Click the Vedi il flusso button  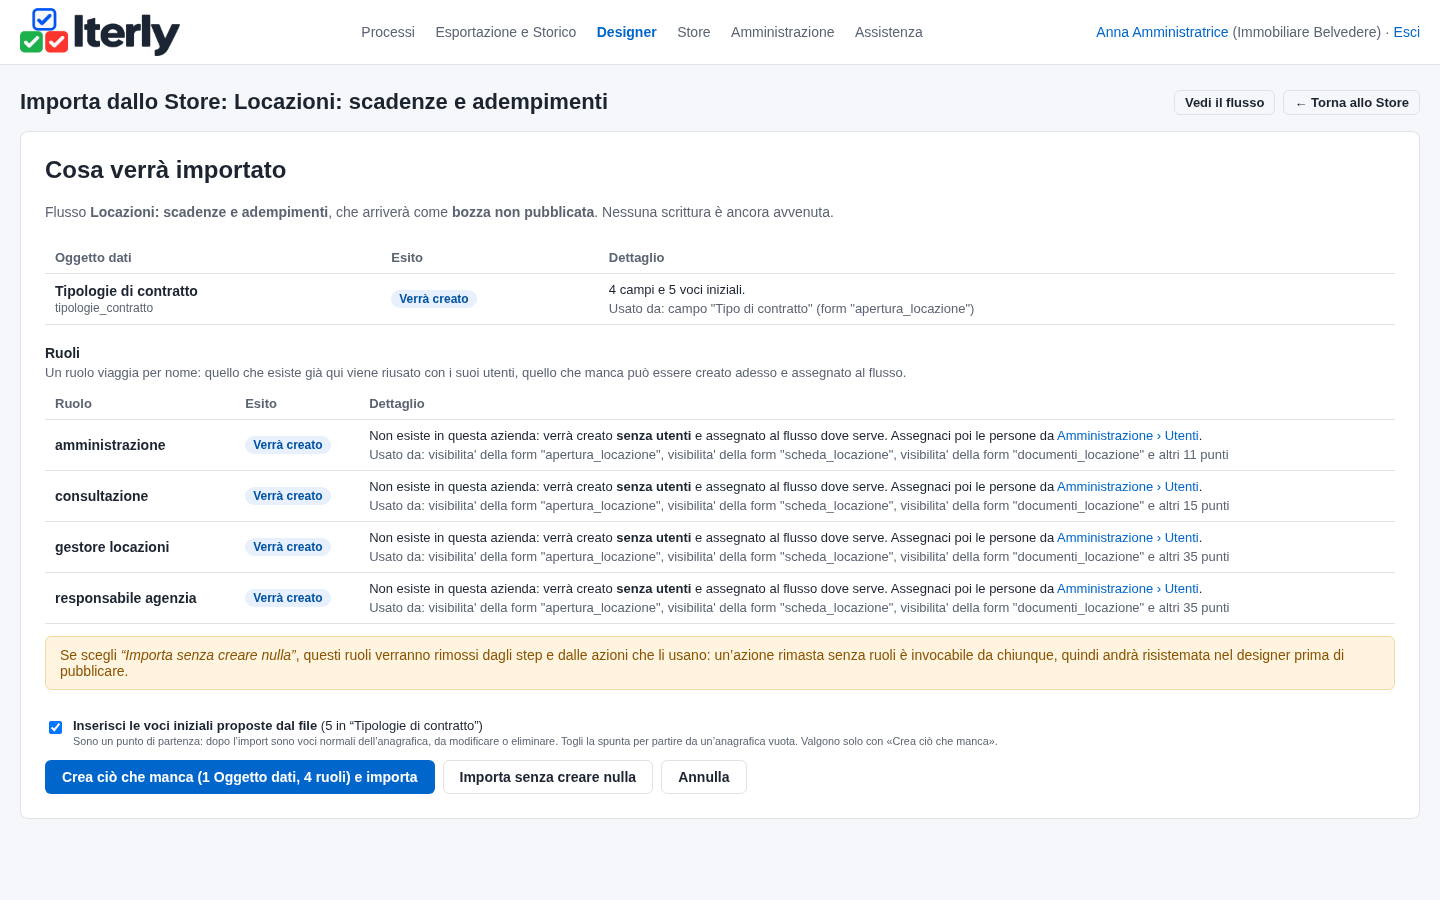(x=1224, y=103)
